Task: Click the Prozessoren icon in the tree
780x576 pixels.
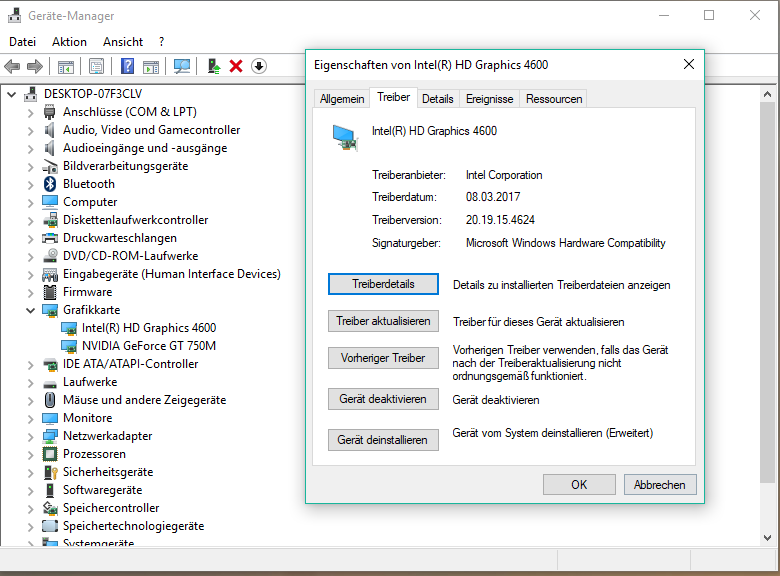Action: point(50,454)
